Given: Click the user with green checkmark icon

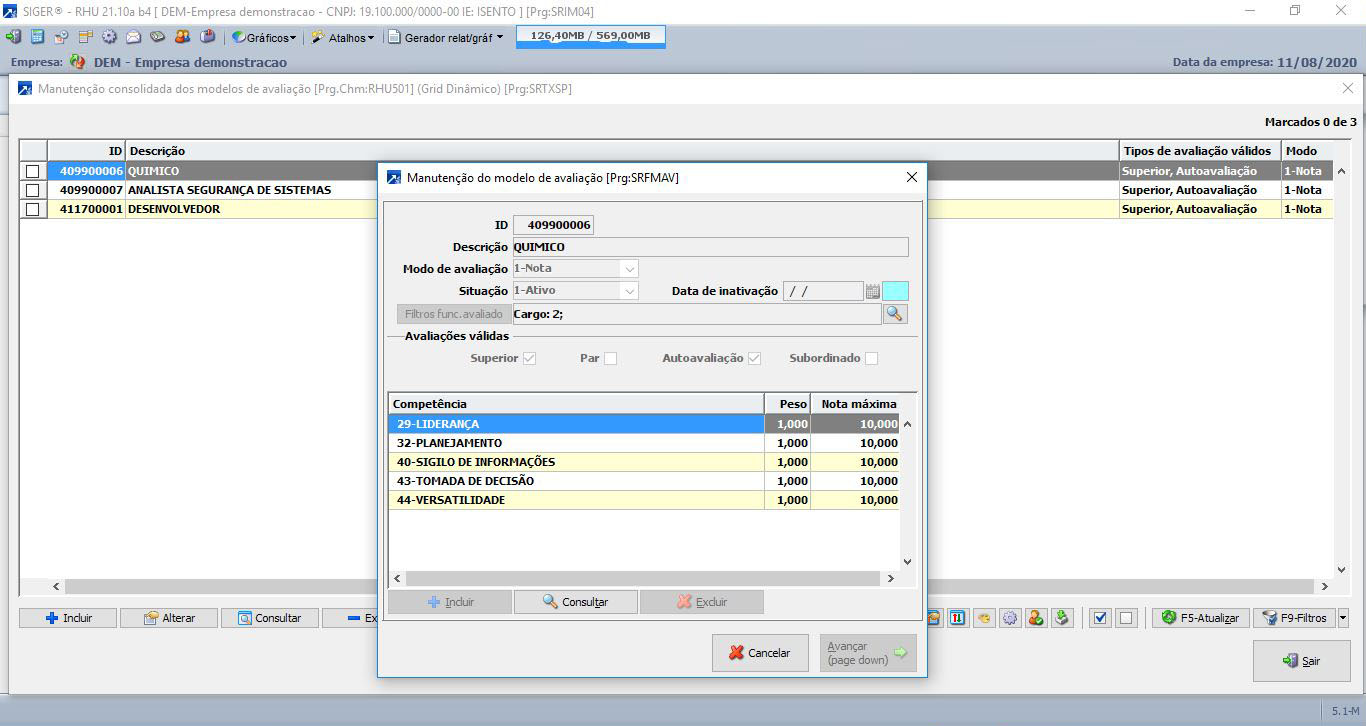Looking at the screenshot, I should 1036,618.
